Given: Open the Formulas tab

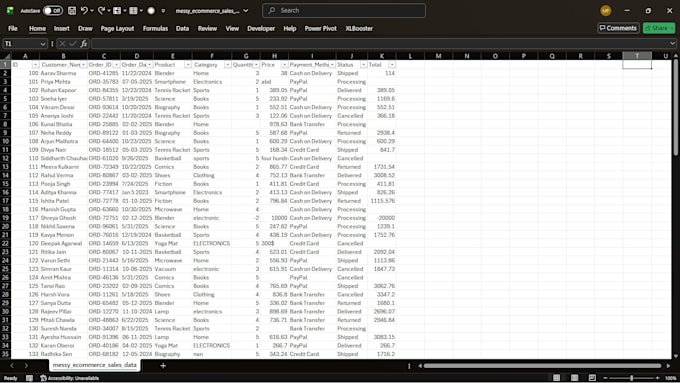Looking at the screenshot, I should coord(155,28).
